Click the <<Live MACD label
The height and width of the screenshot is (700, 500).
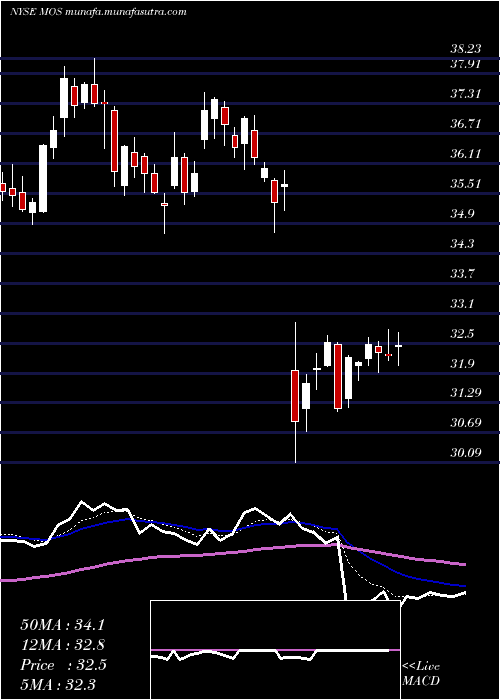tap(421, 674)
